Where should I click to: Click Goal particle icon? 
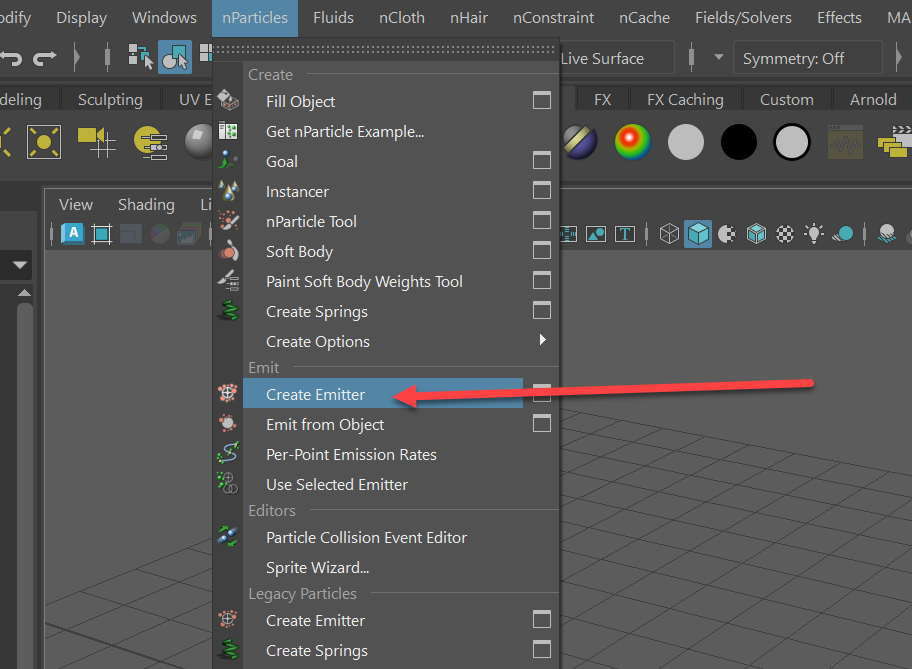point(228,160)
